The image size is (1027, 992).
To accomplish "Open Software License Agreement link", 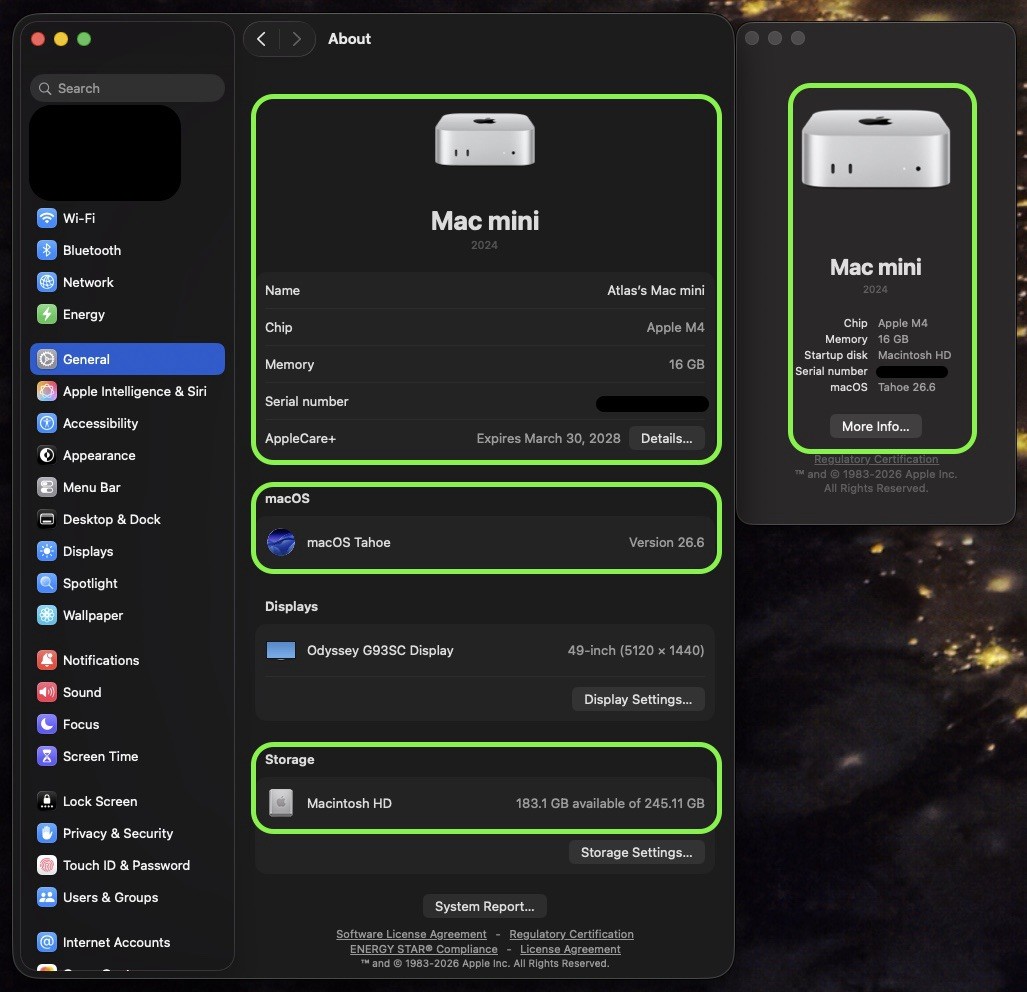I will 411,934.
